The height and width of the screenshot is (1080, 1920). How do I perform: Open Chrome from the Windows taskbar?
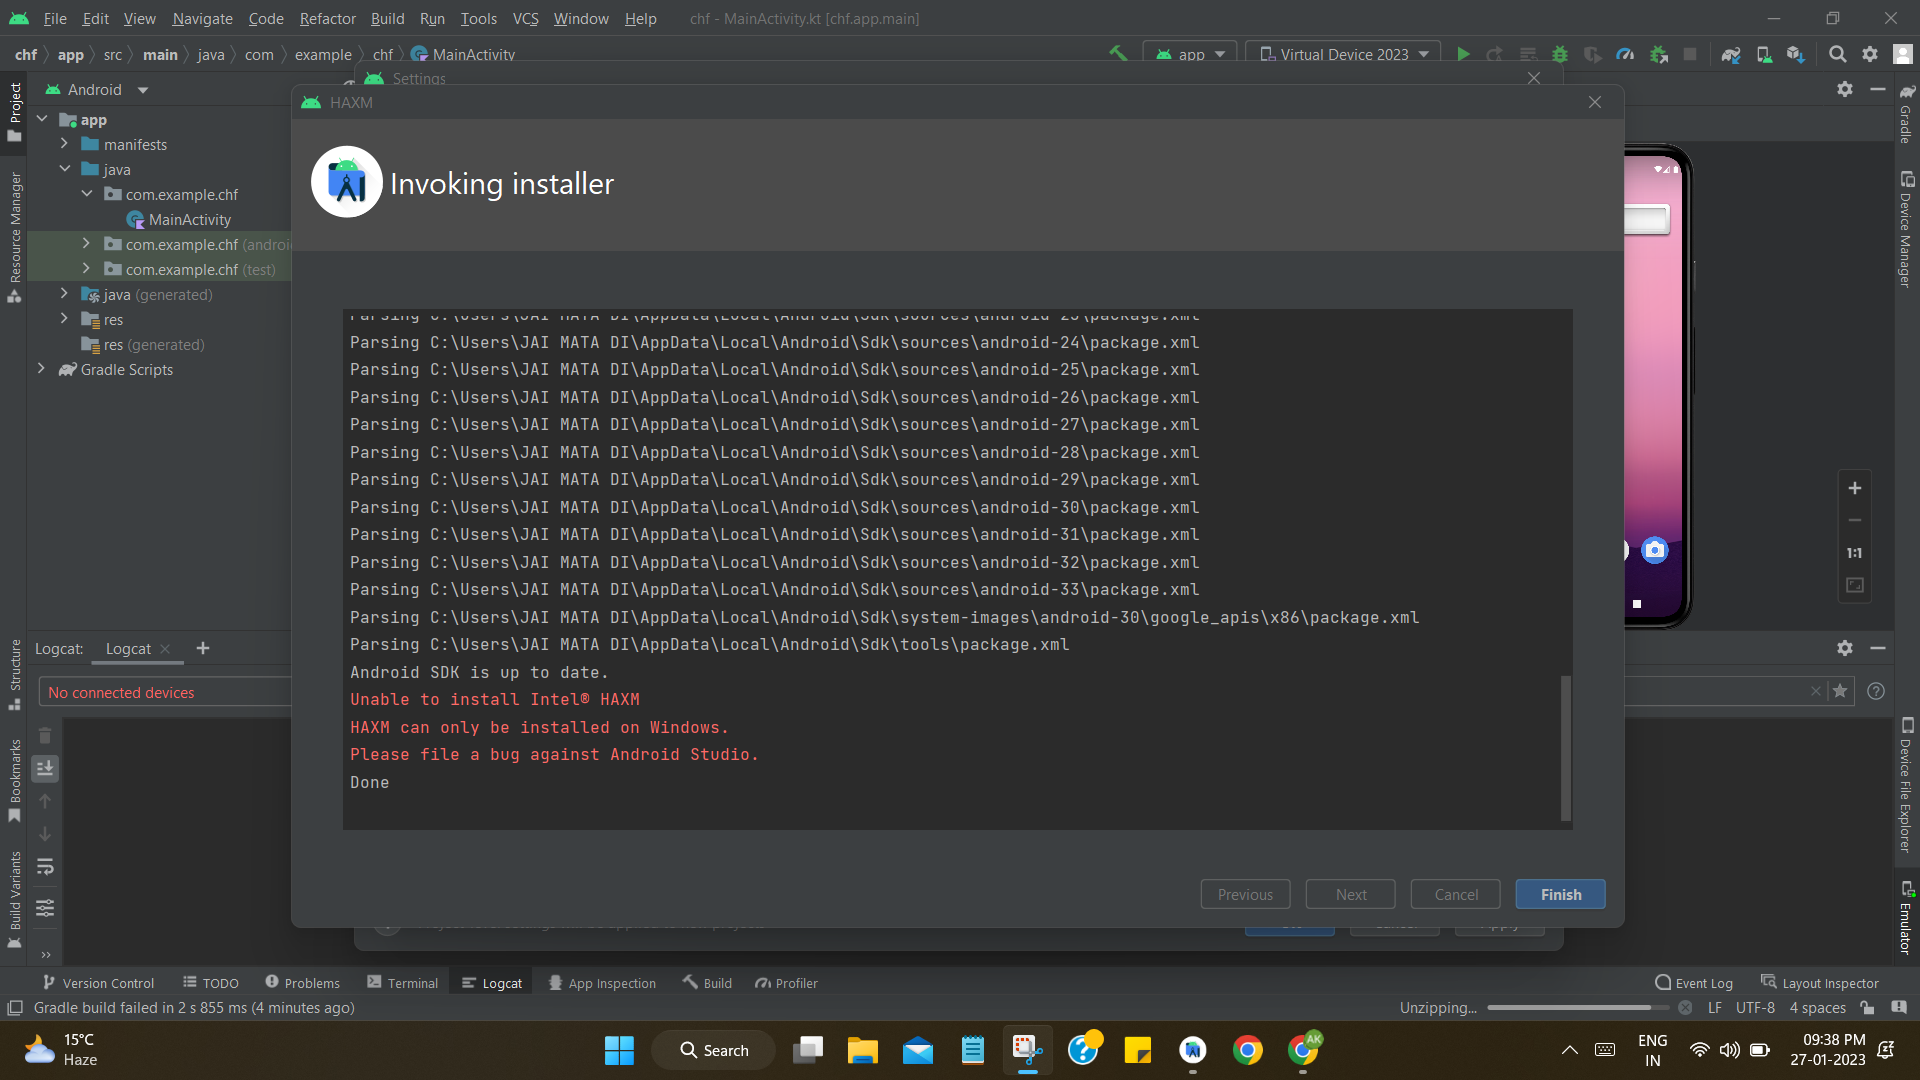(1247, 1050)
